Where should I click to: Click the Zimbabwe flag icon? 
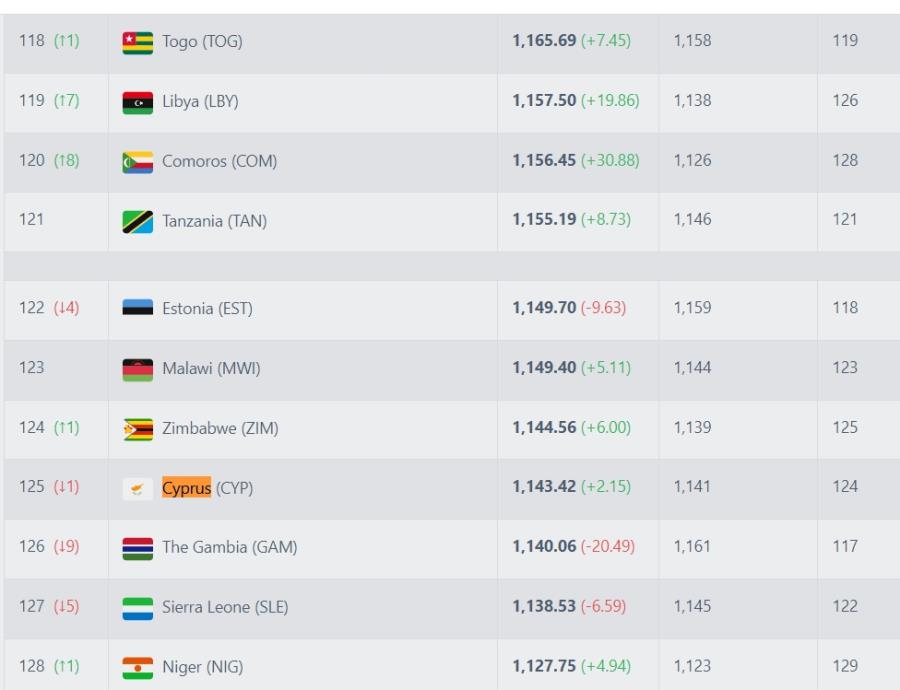tap(138, 430)
